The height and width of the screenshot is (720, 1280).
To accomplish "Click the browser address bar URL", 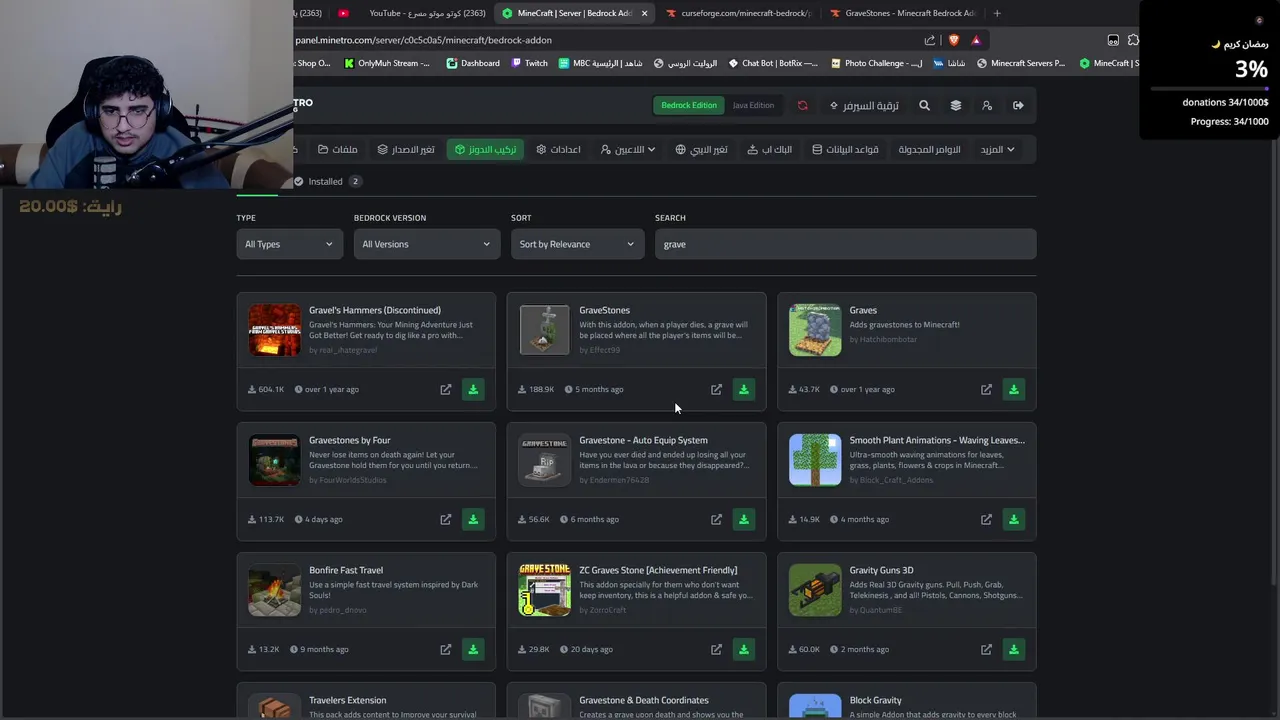I will click(423, 40).
